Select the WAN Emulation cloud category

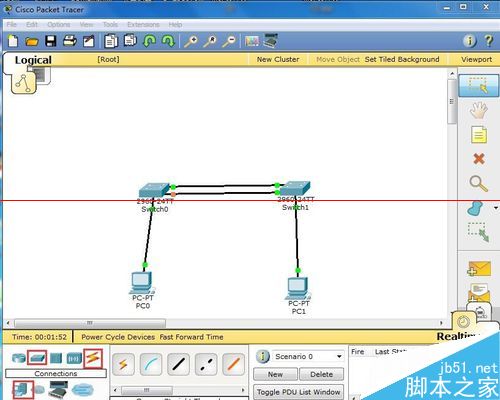coord(40,389)
